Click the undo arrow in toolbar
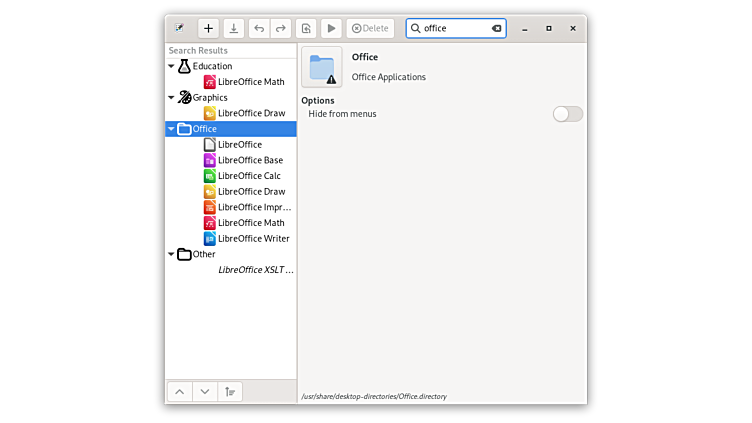The image size is (752, 423). [x=259, y=29]
